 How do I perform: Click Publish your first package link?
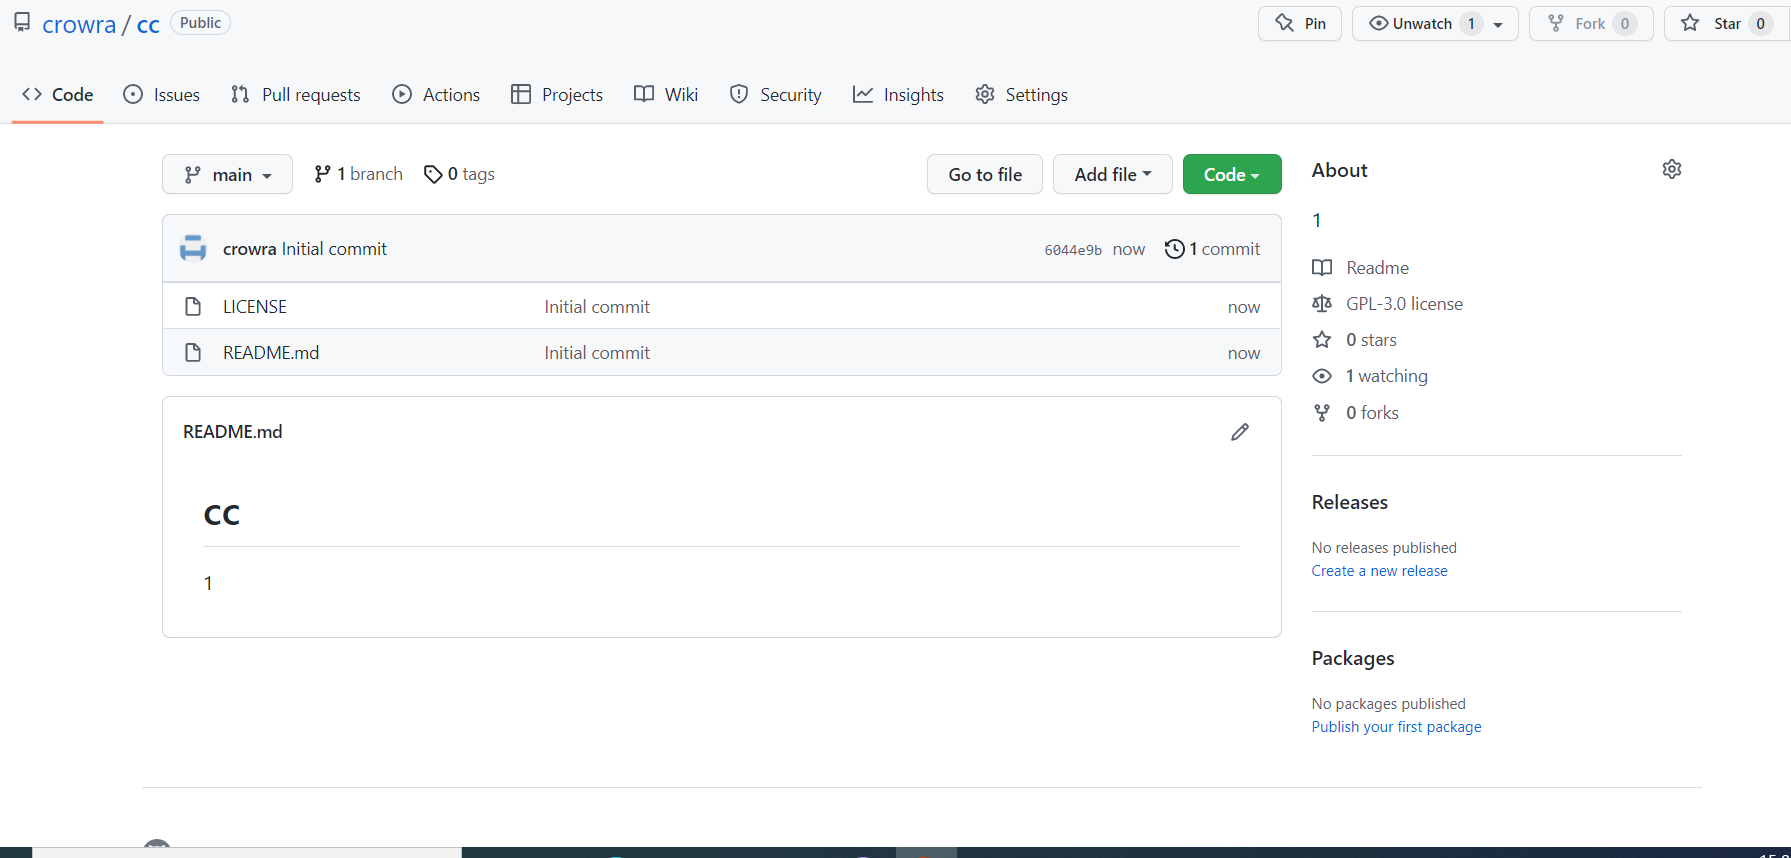pos(1397,727)
